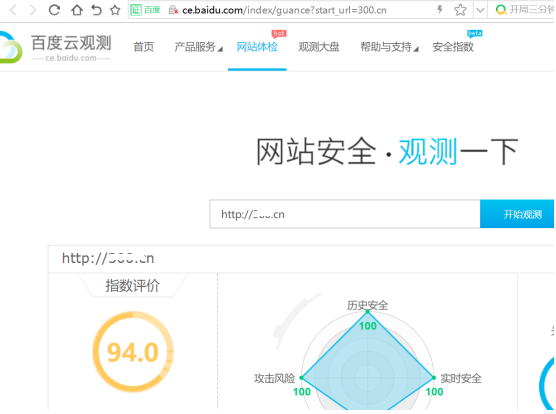Click the result URL heading text

(108, 258)
